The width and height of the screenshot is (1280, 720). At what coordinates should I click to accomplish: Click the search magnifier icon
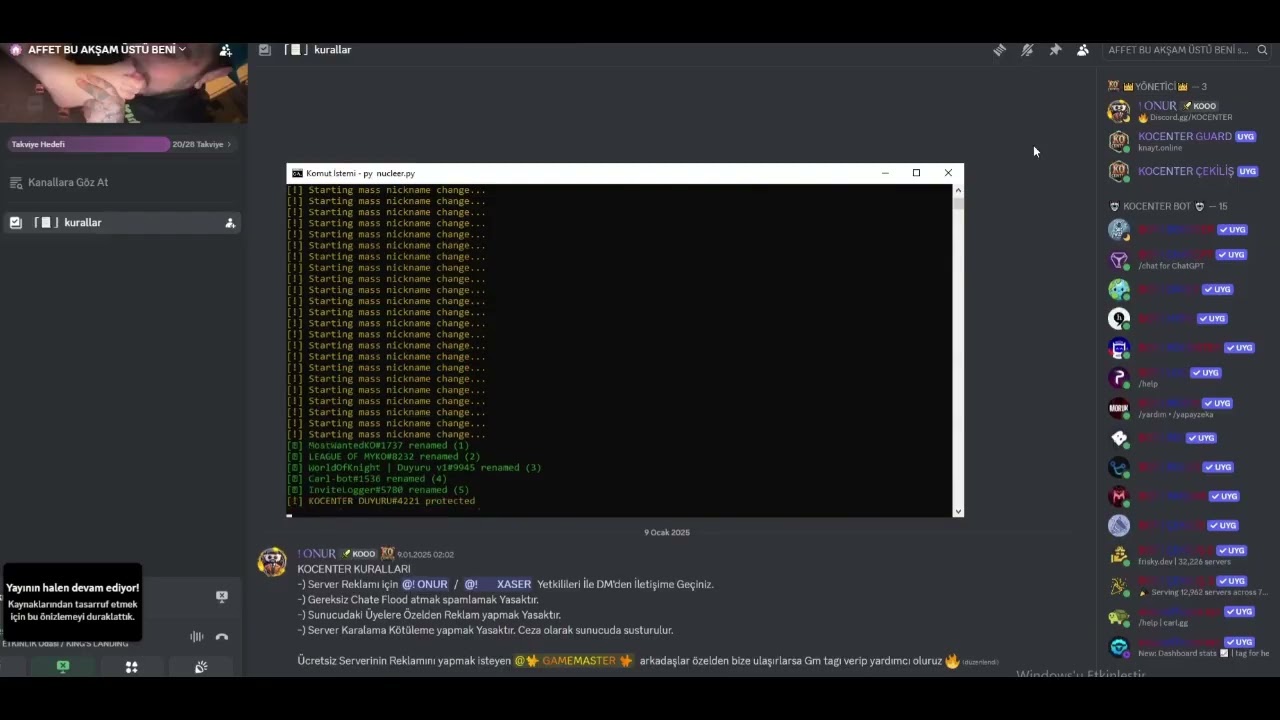pyautogui.click(x=1262, y=50)
